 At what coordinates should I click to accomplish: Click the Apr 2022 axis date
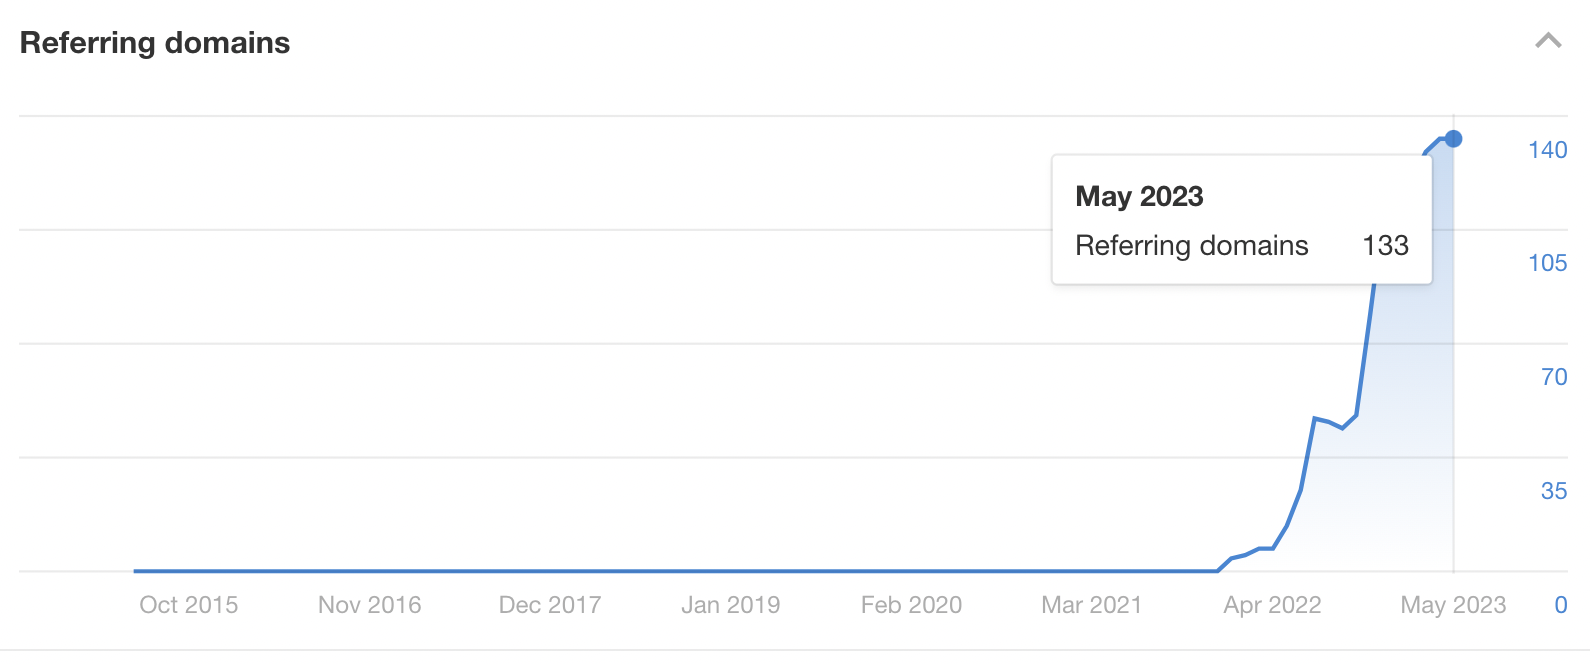tap(1272, 605)
